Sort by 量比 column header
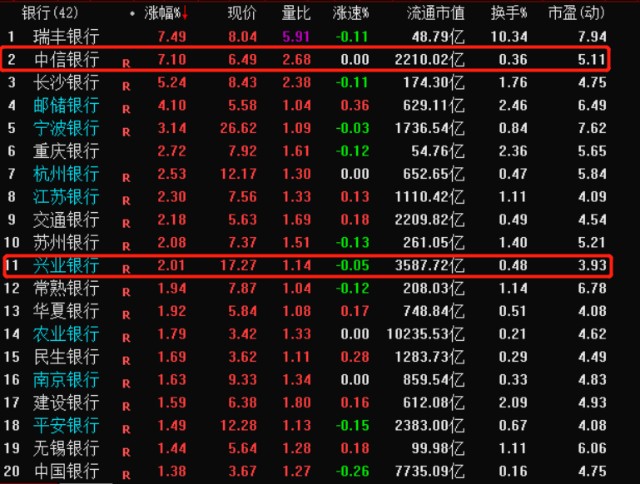The height and width of the screenshot is (484, 640). click(x=296, y=13)
